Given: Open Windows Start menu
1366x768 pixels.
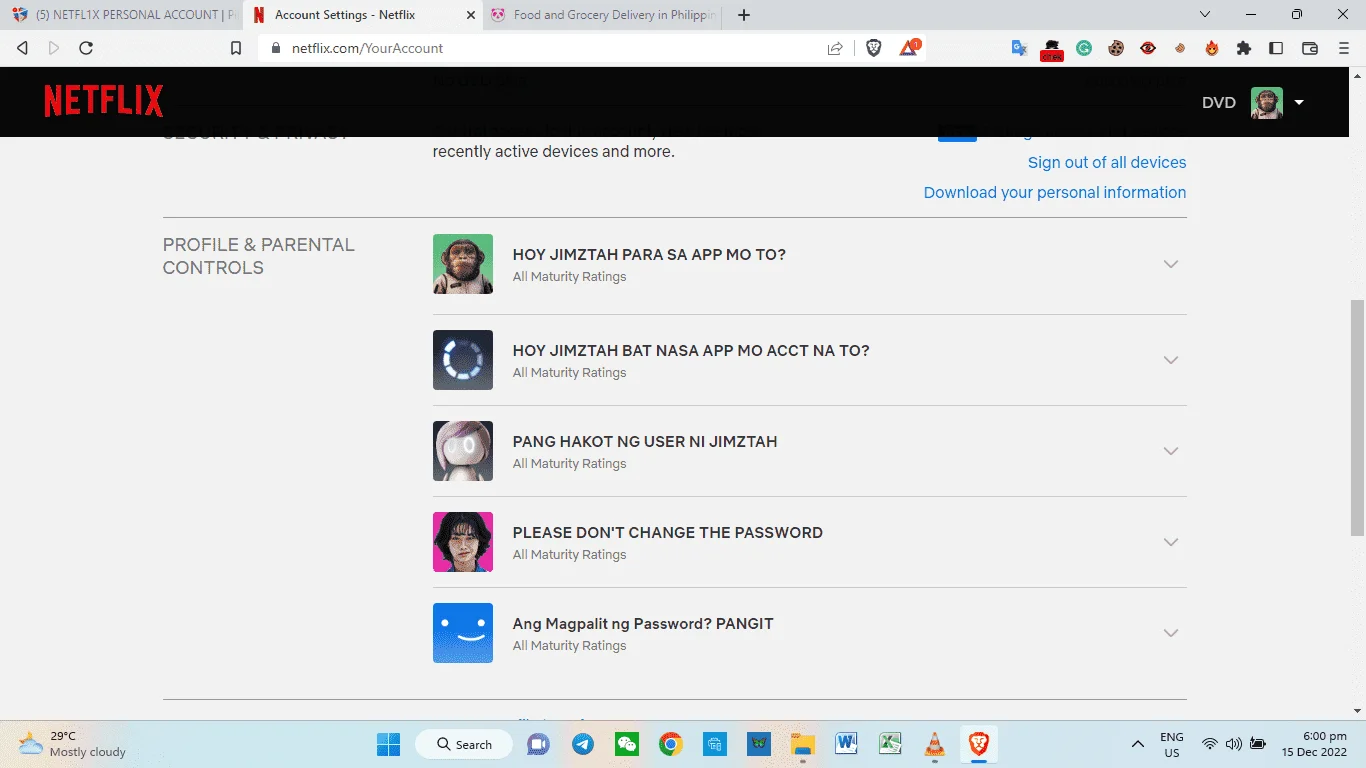Looking at the screenshot, I should (x=389, y=744).
